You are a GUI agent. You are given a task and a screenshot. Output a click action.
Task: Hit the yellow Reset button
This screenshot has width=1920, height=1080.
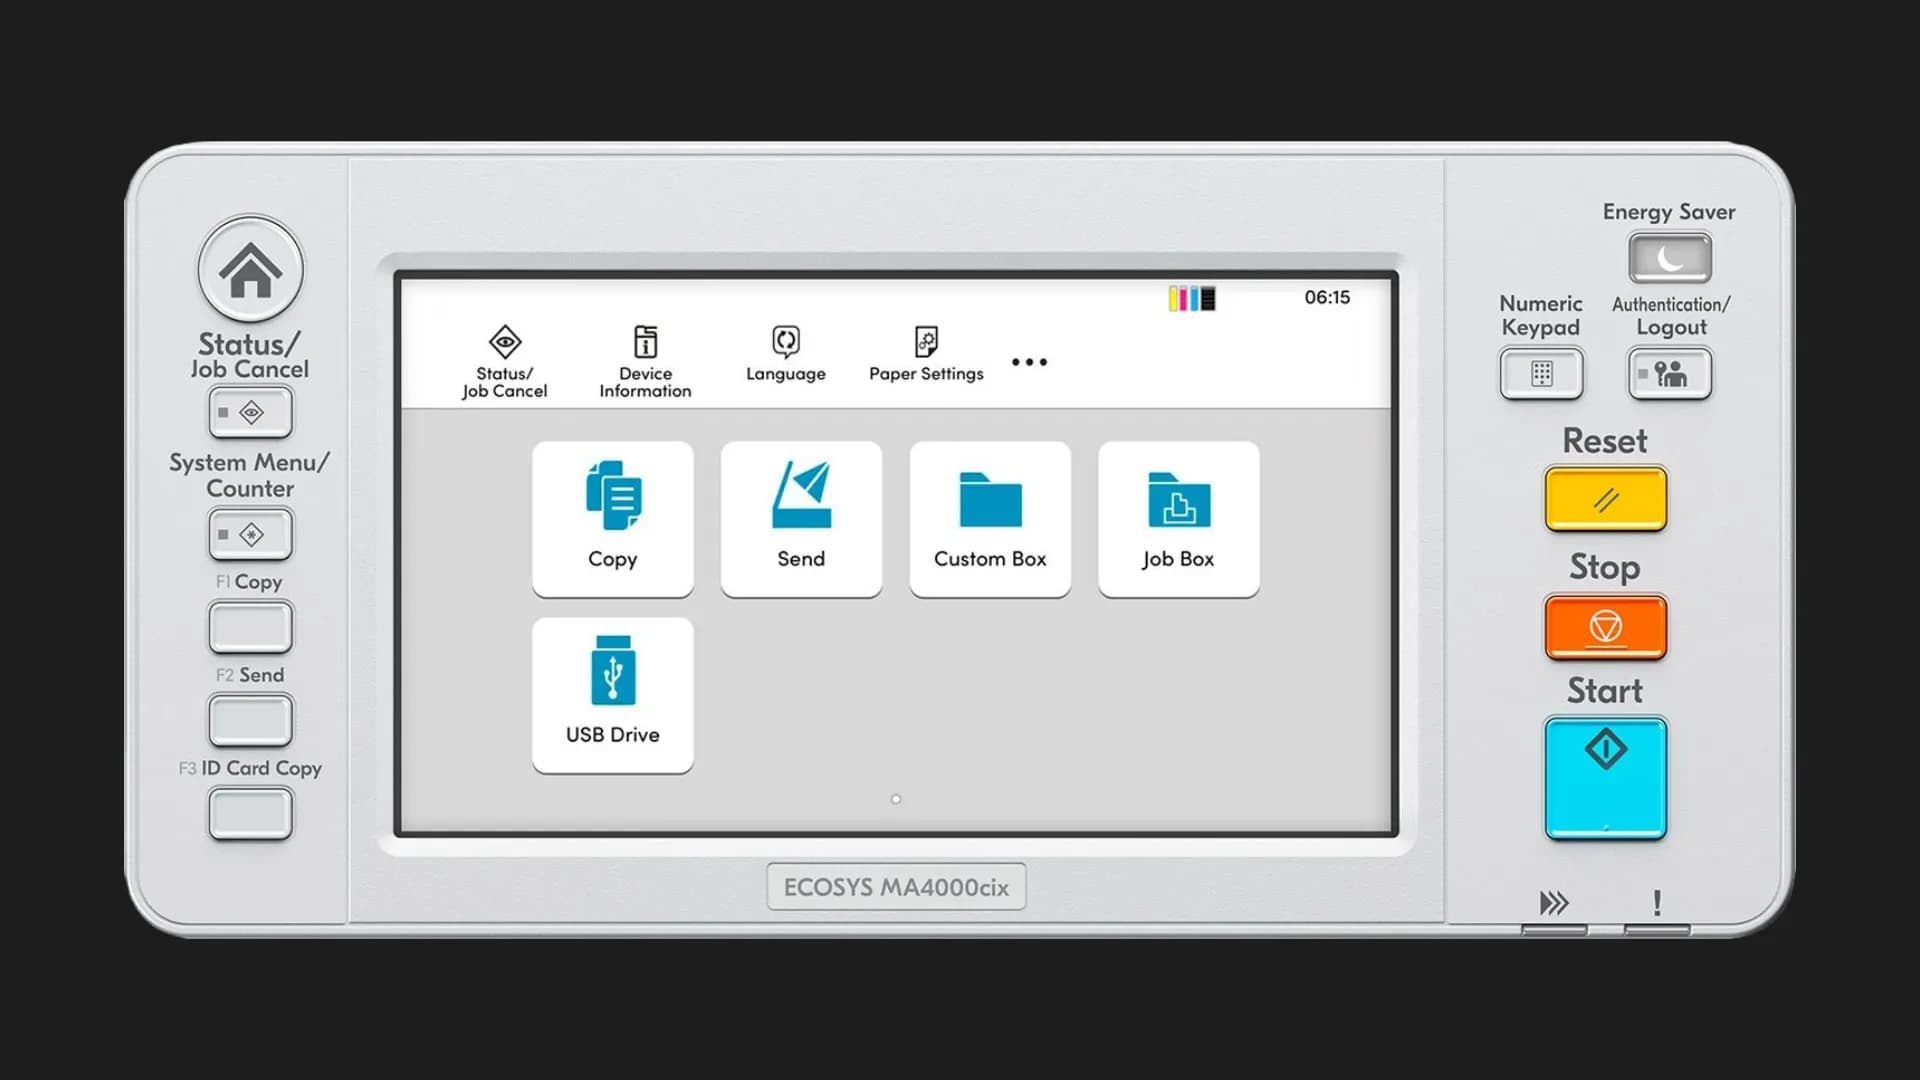1605,498
